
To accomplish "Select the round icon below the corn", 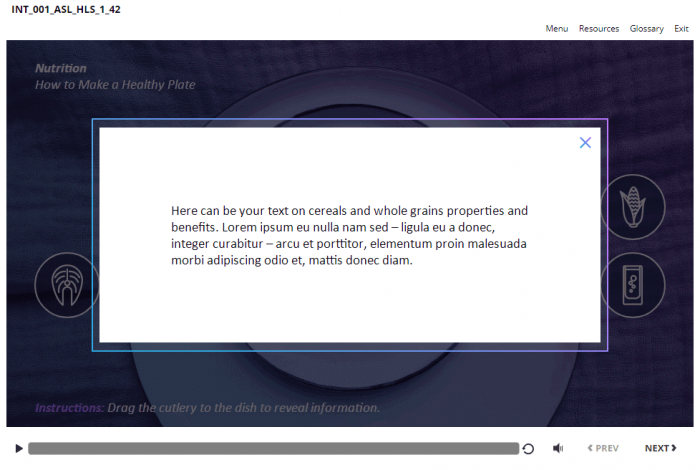I will [633, 285].
